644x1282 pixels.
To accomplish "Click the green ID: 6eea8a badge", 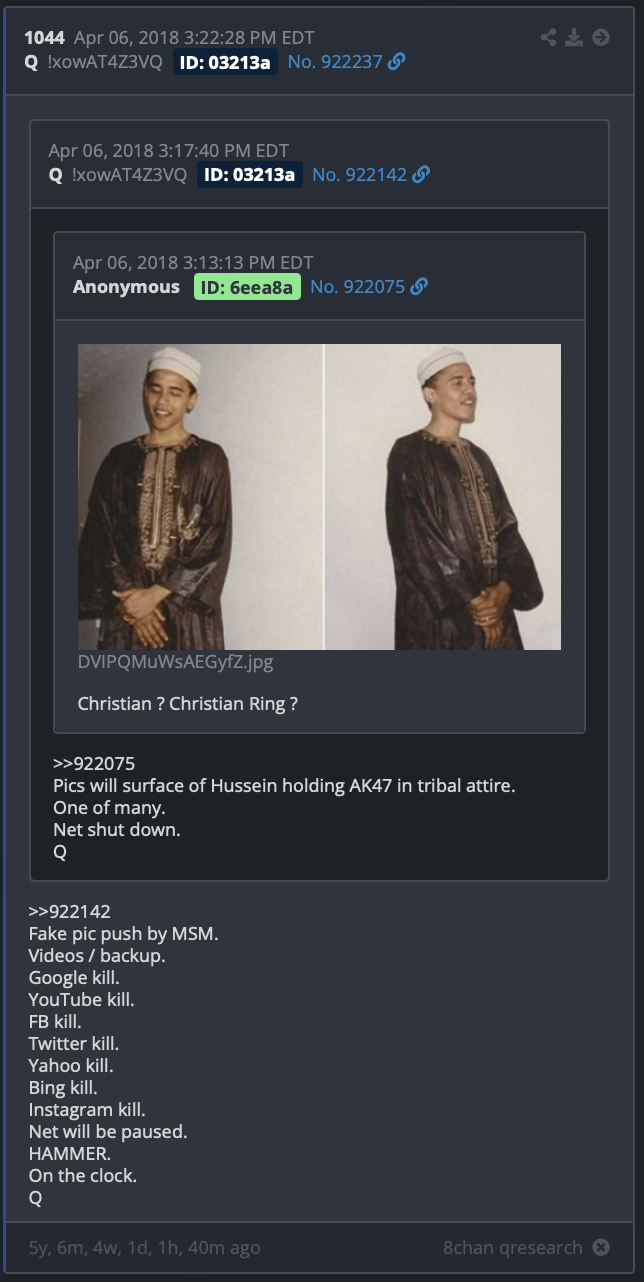I will 247,287.
